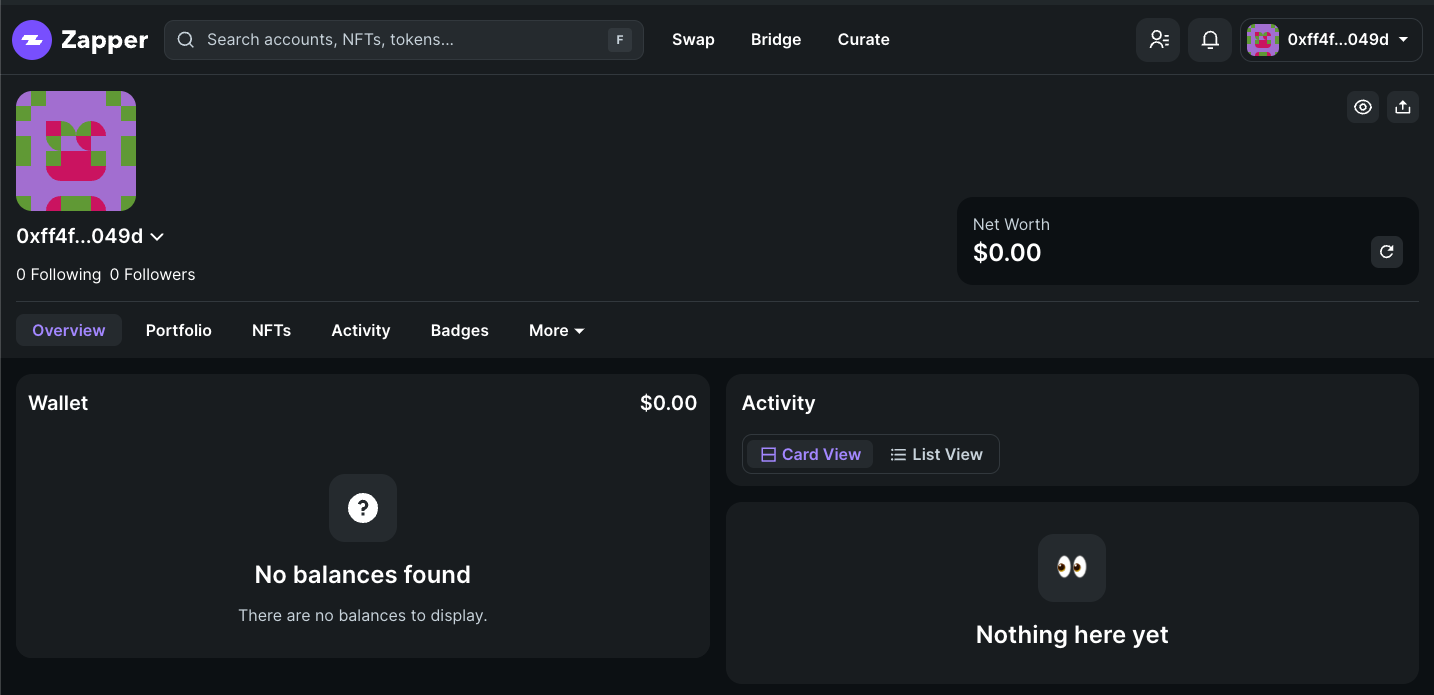Select the Overview tab
The height and width of the screenshot is (695, 1434).
point(69,330)
